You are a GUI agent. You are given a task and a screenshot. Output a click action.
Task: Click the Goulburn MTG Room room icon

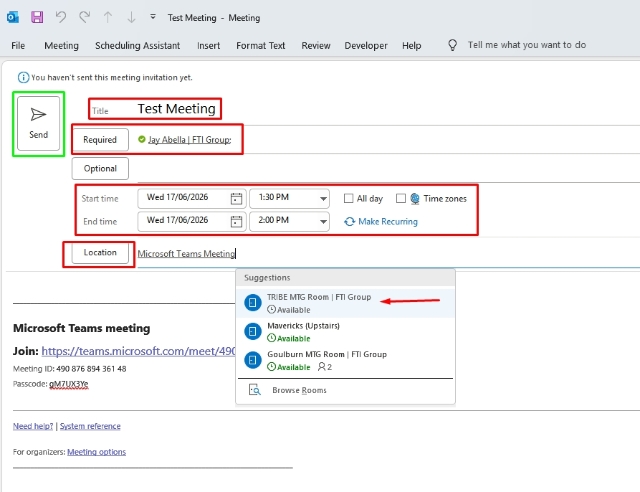[x=253, y=360]
